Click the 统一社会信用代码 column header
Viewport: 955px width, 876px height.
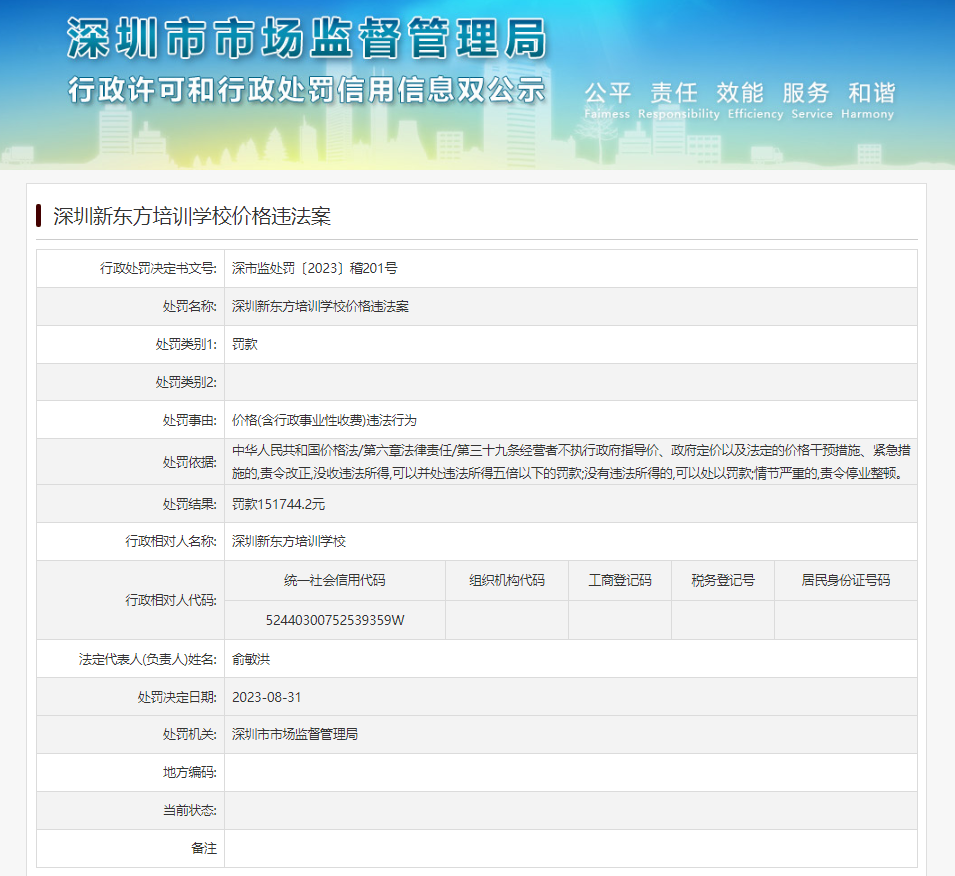tap(335, 581)
